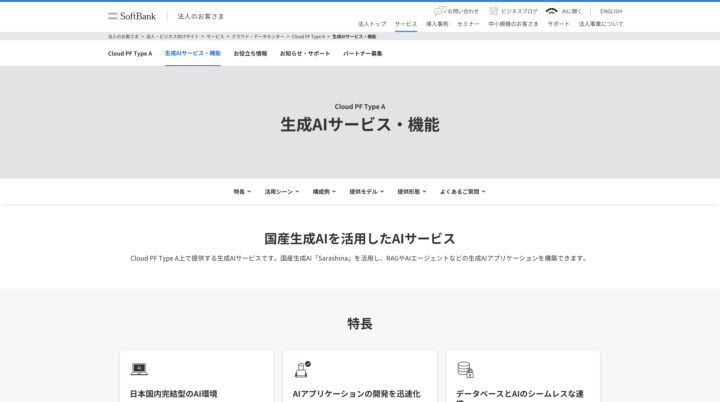
Task: Click the developer icon on the AIアプリケーション開発 card
Action: [x=303, y=369]
